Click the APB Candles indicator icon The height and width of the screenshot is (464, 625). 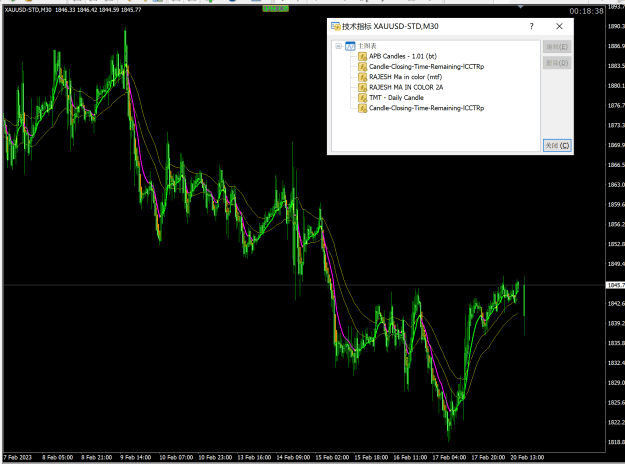click(362, 56)
